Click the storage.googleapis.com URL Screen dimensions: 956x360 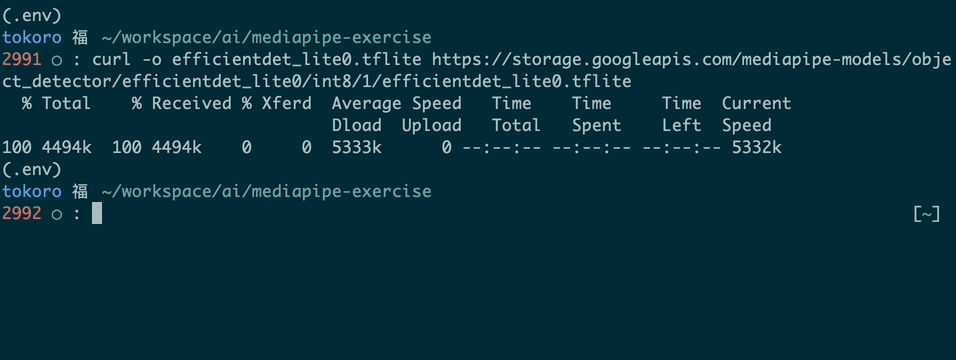coord(691,60)
